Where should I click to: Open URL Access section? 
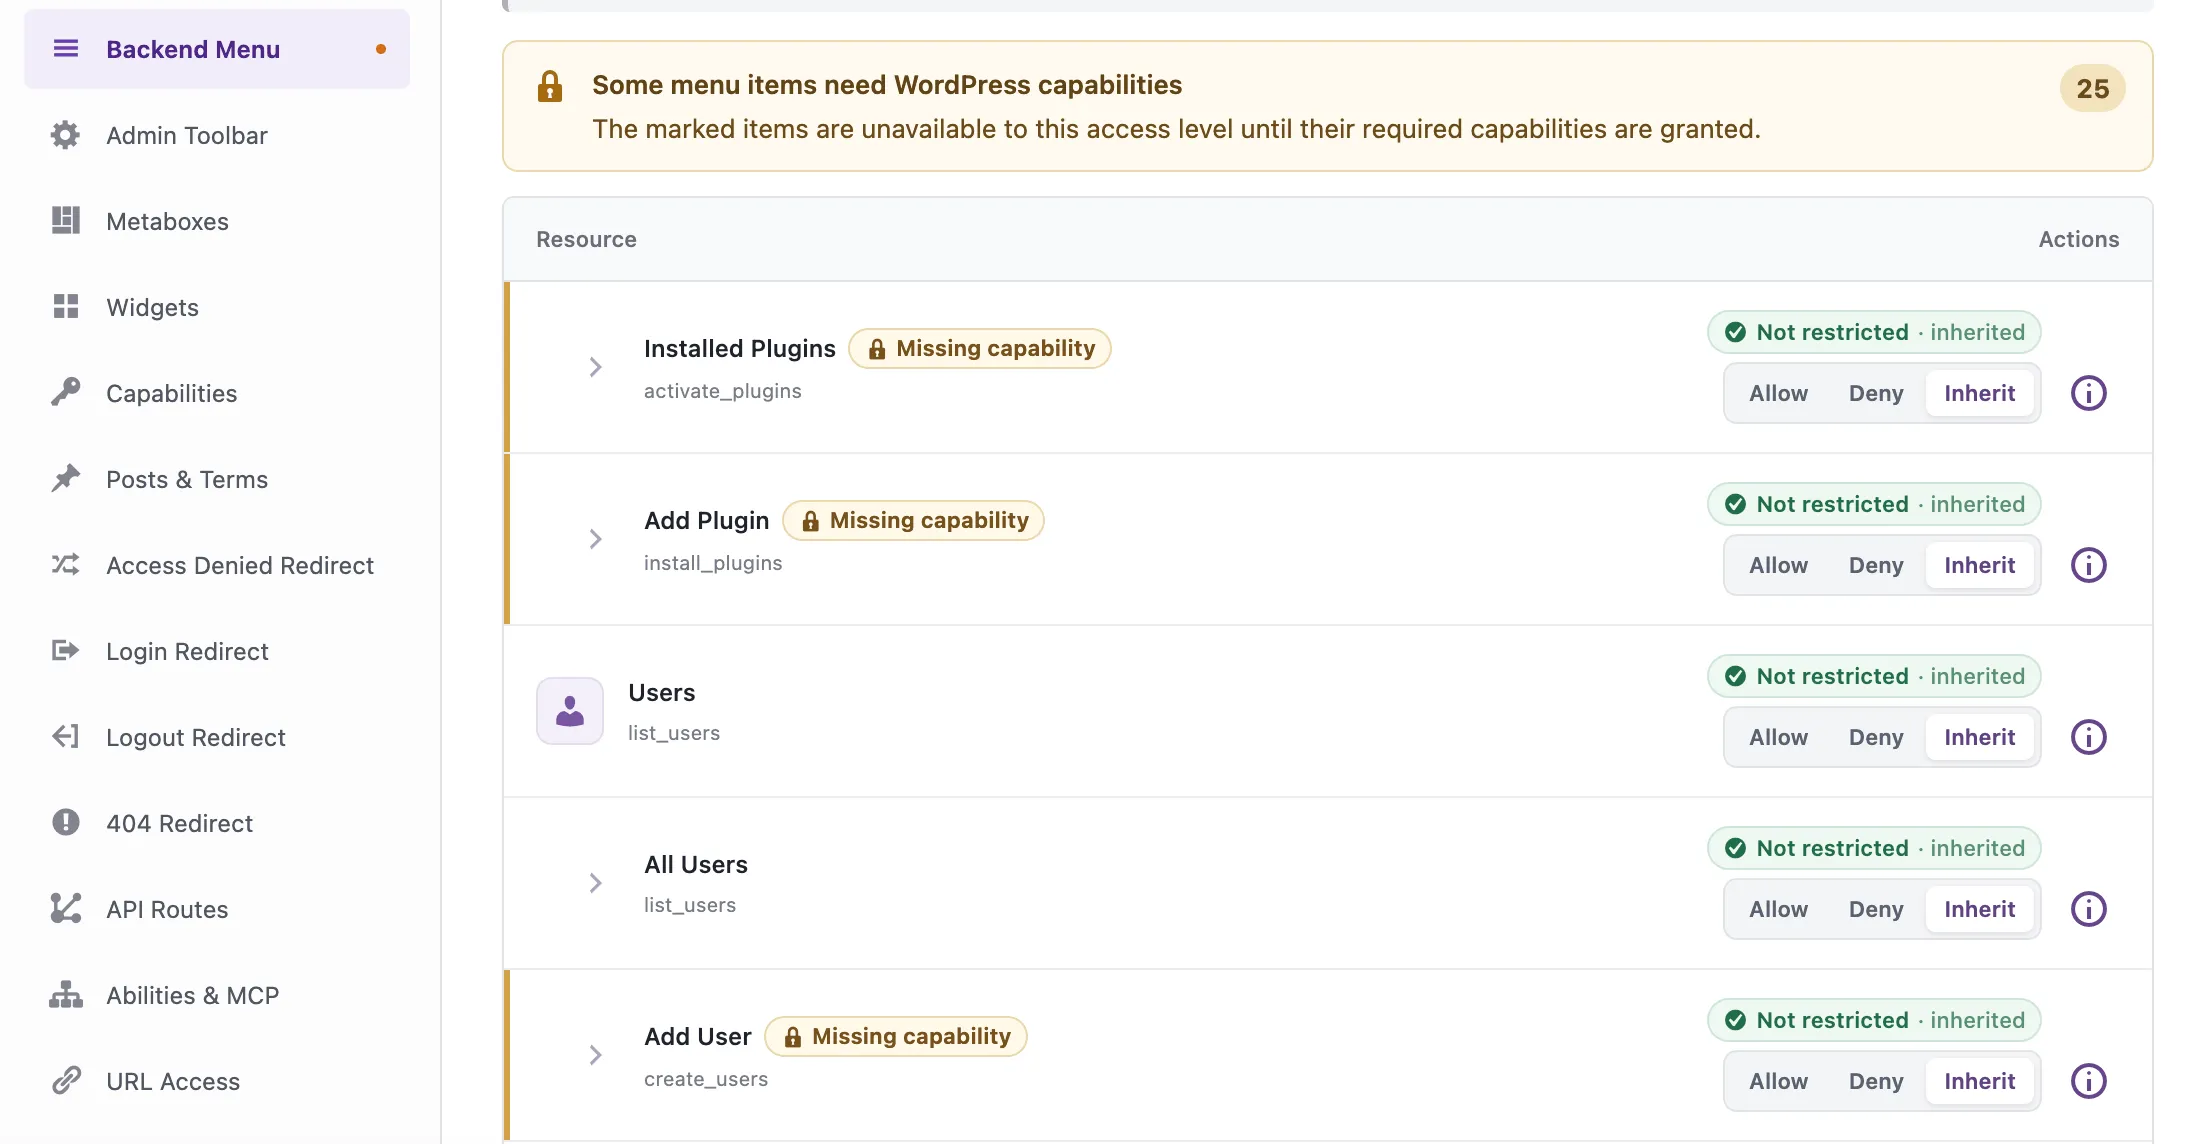point(217,1081)
